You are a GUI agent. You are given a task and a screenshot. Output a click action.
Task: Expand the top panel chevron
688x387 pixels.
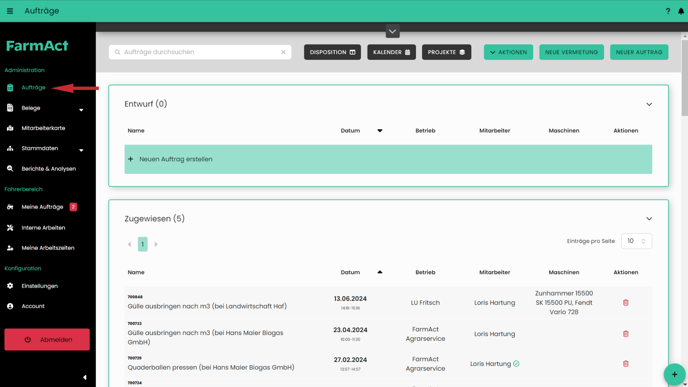point(392,32)
